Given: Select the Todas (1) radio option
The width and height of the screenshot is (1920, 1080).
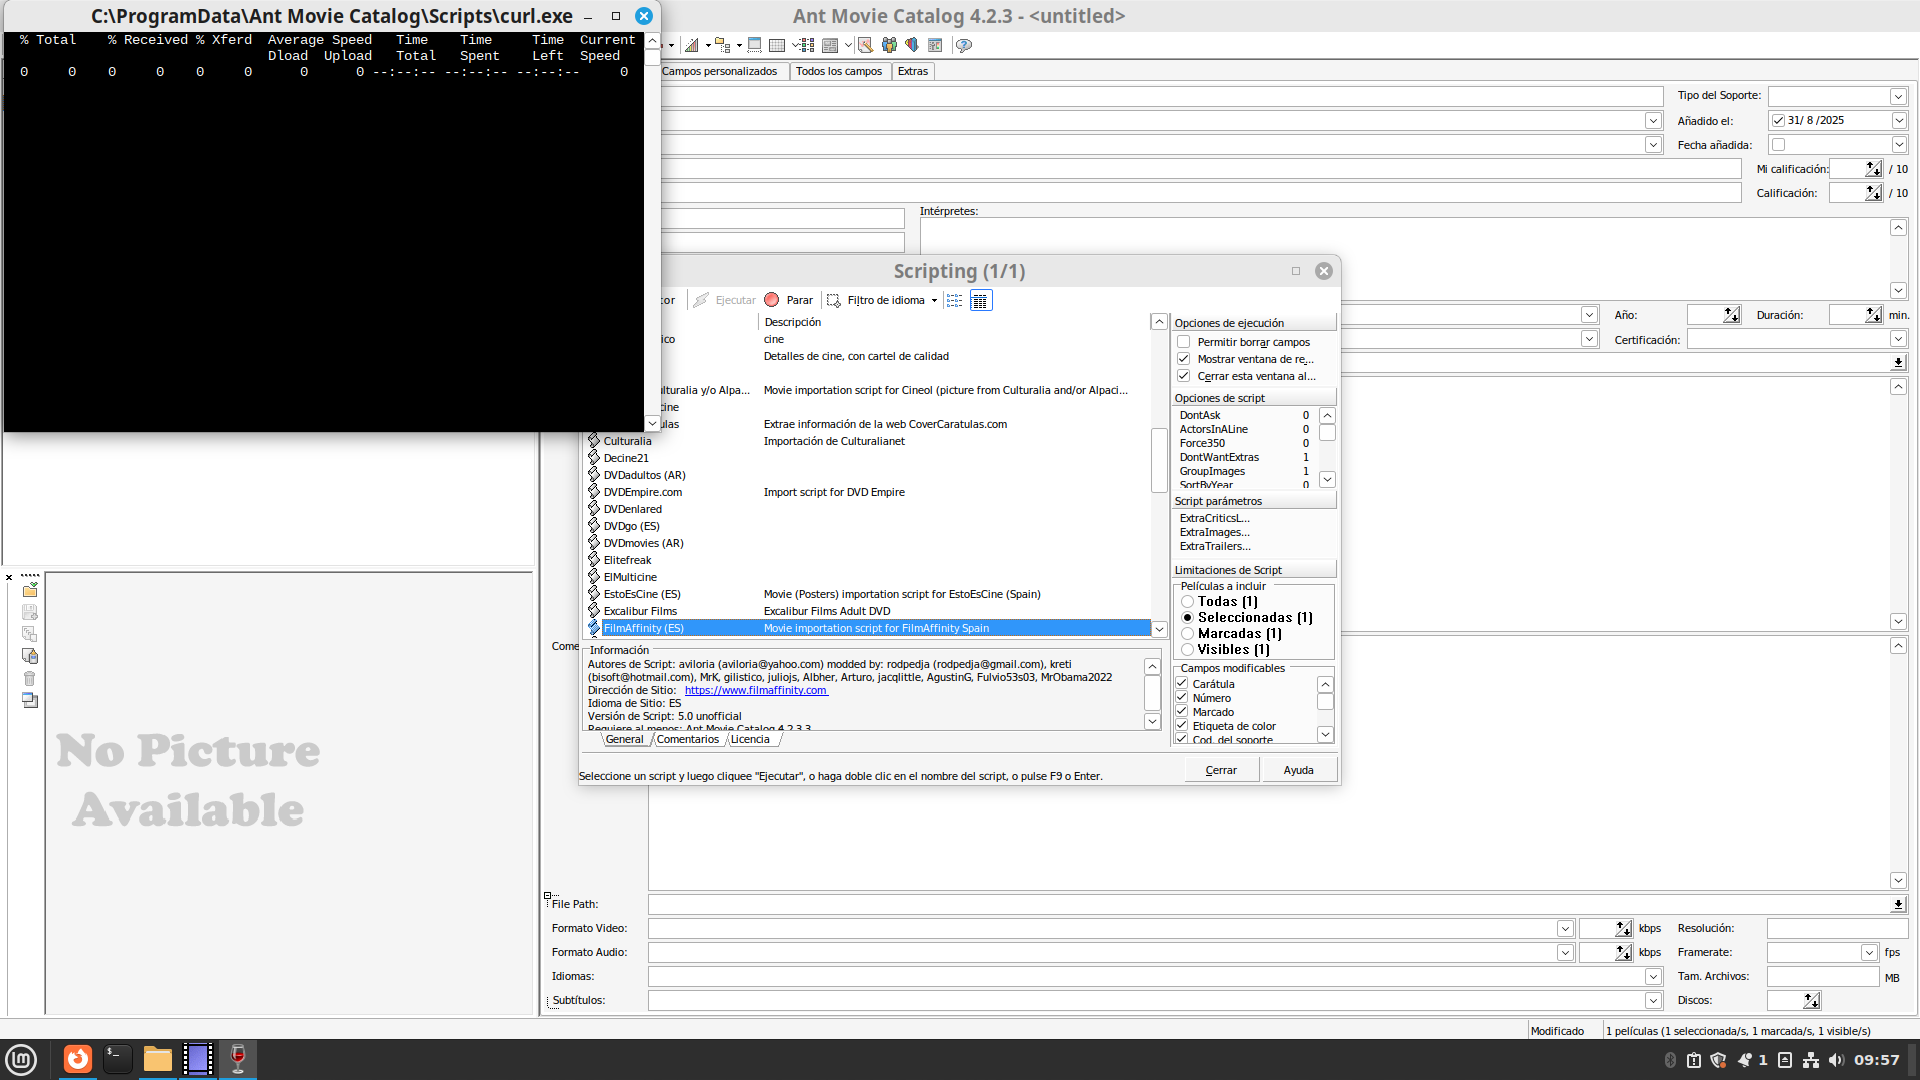Looking at the screenshot, I should pos(1188,602).
